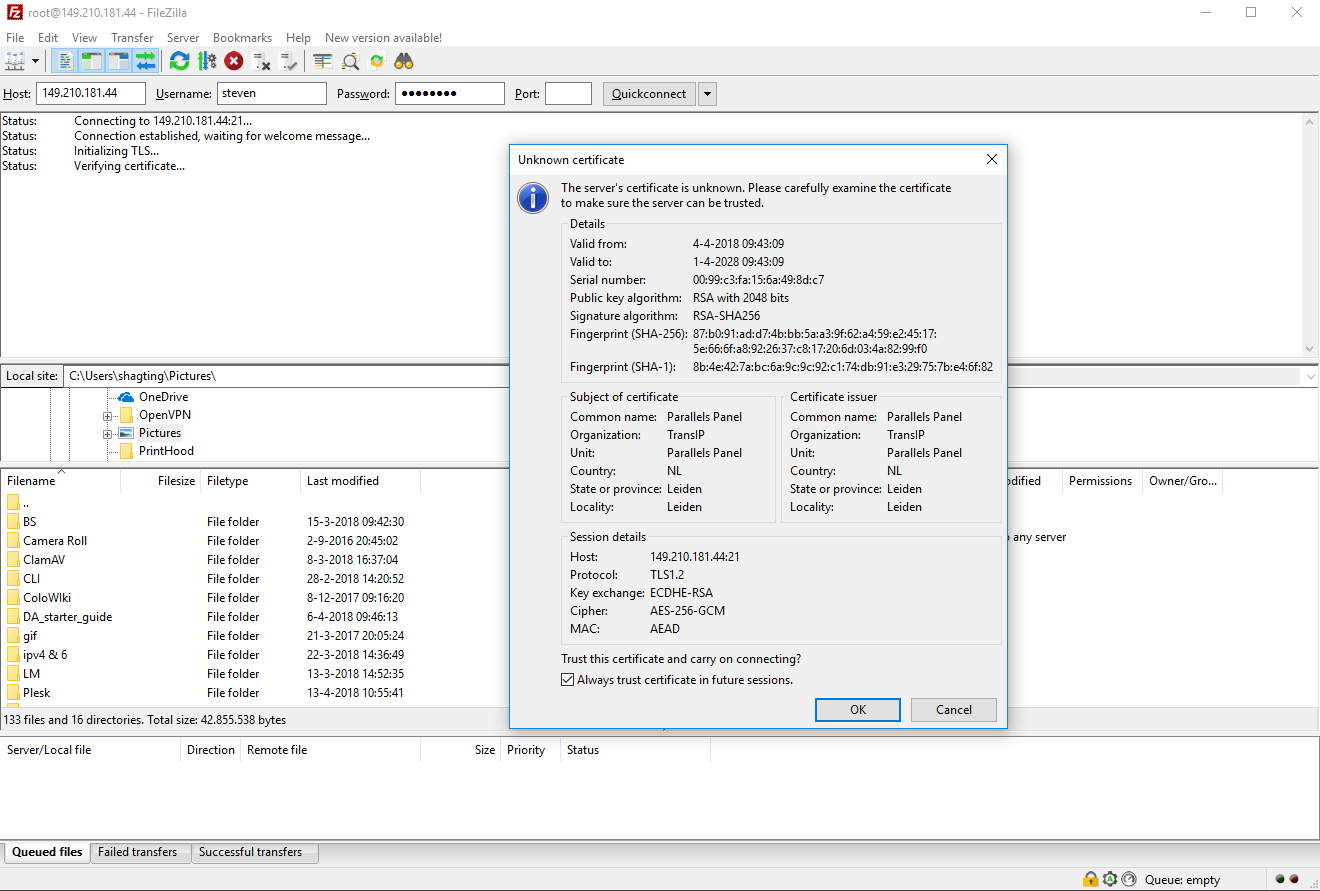Open the Quickconnect history dropdown
Screen dimensions: 1320x891
pos(707,94)
